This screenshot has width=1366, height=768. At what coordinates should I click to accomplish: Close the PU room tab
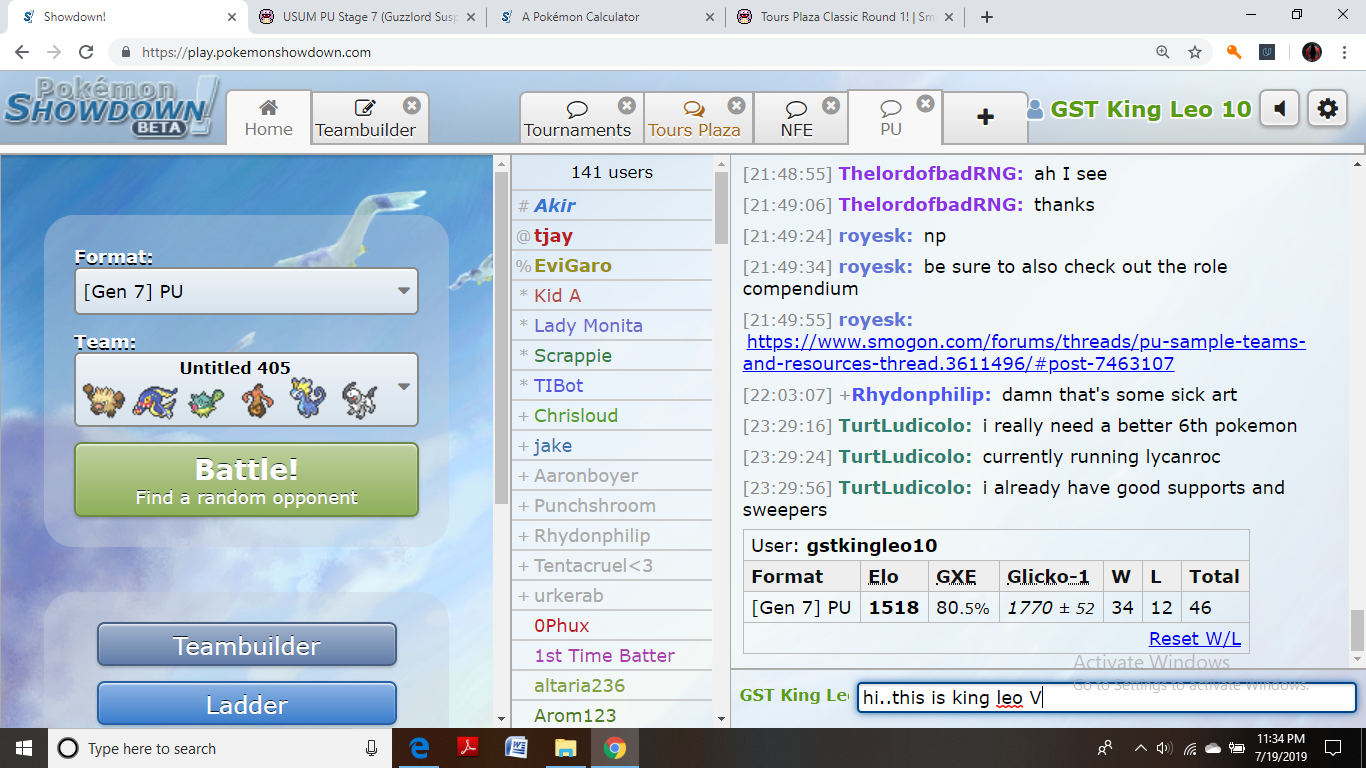click(925, 103)
